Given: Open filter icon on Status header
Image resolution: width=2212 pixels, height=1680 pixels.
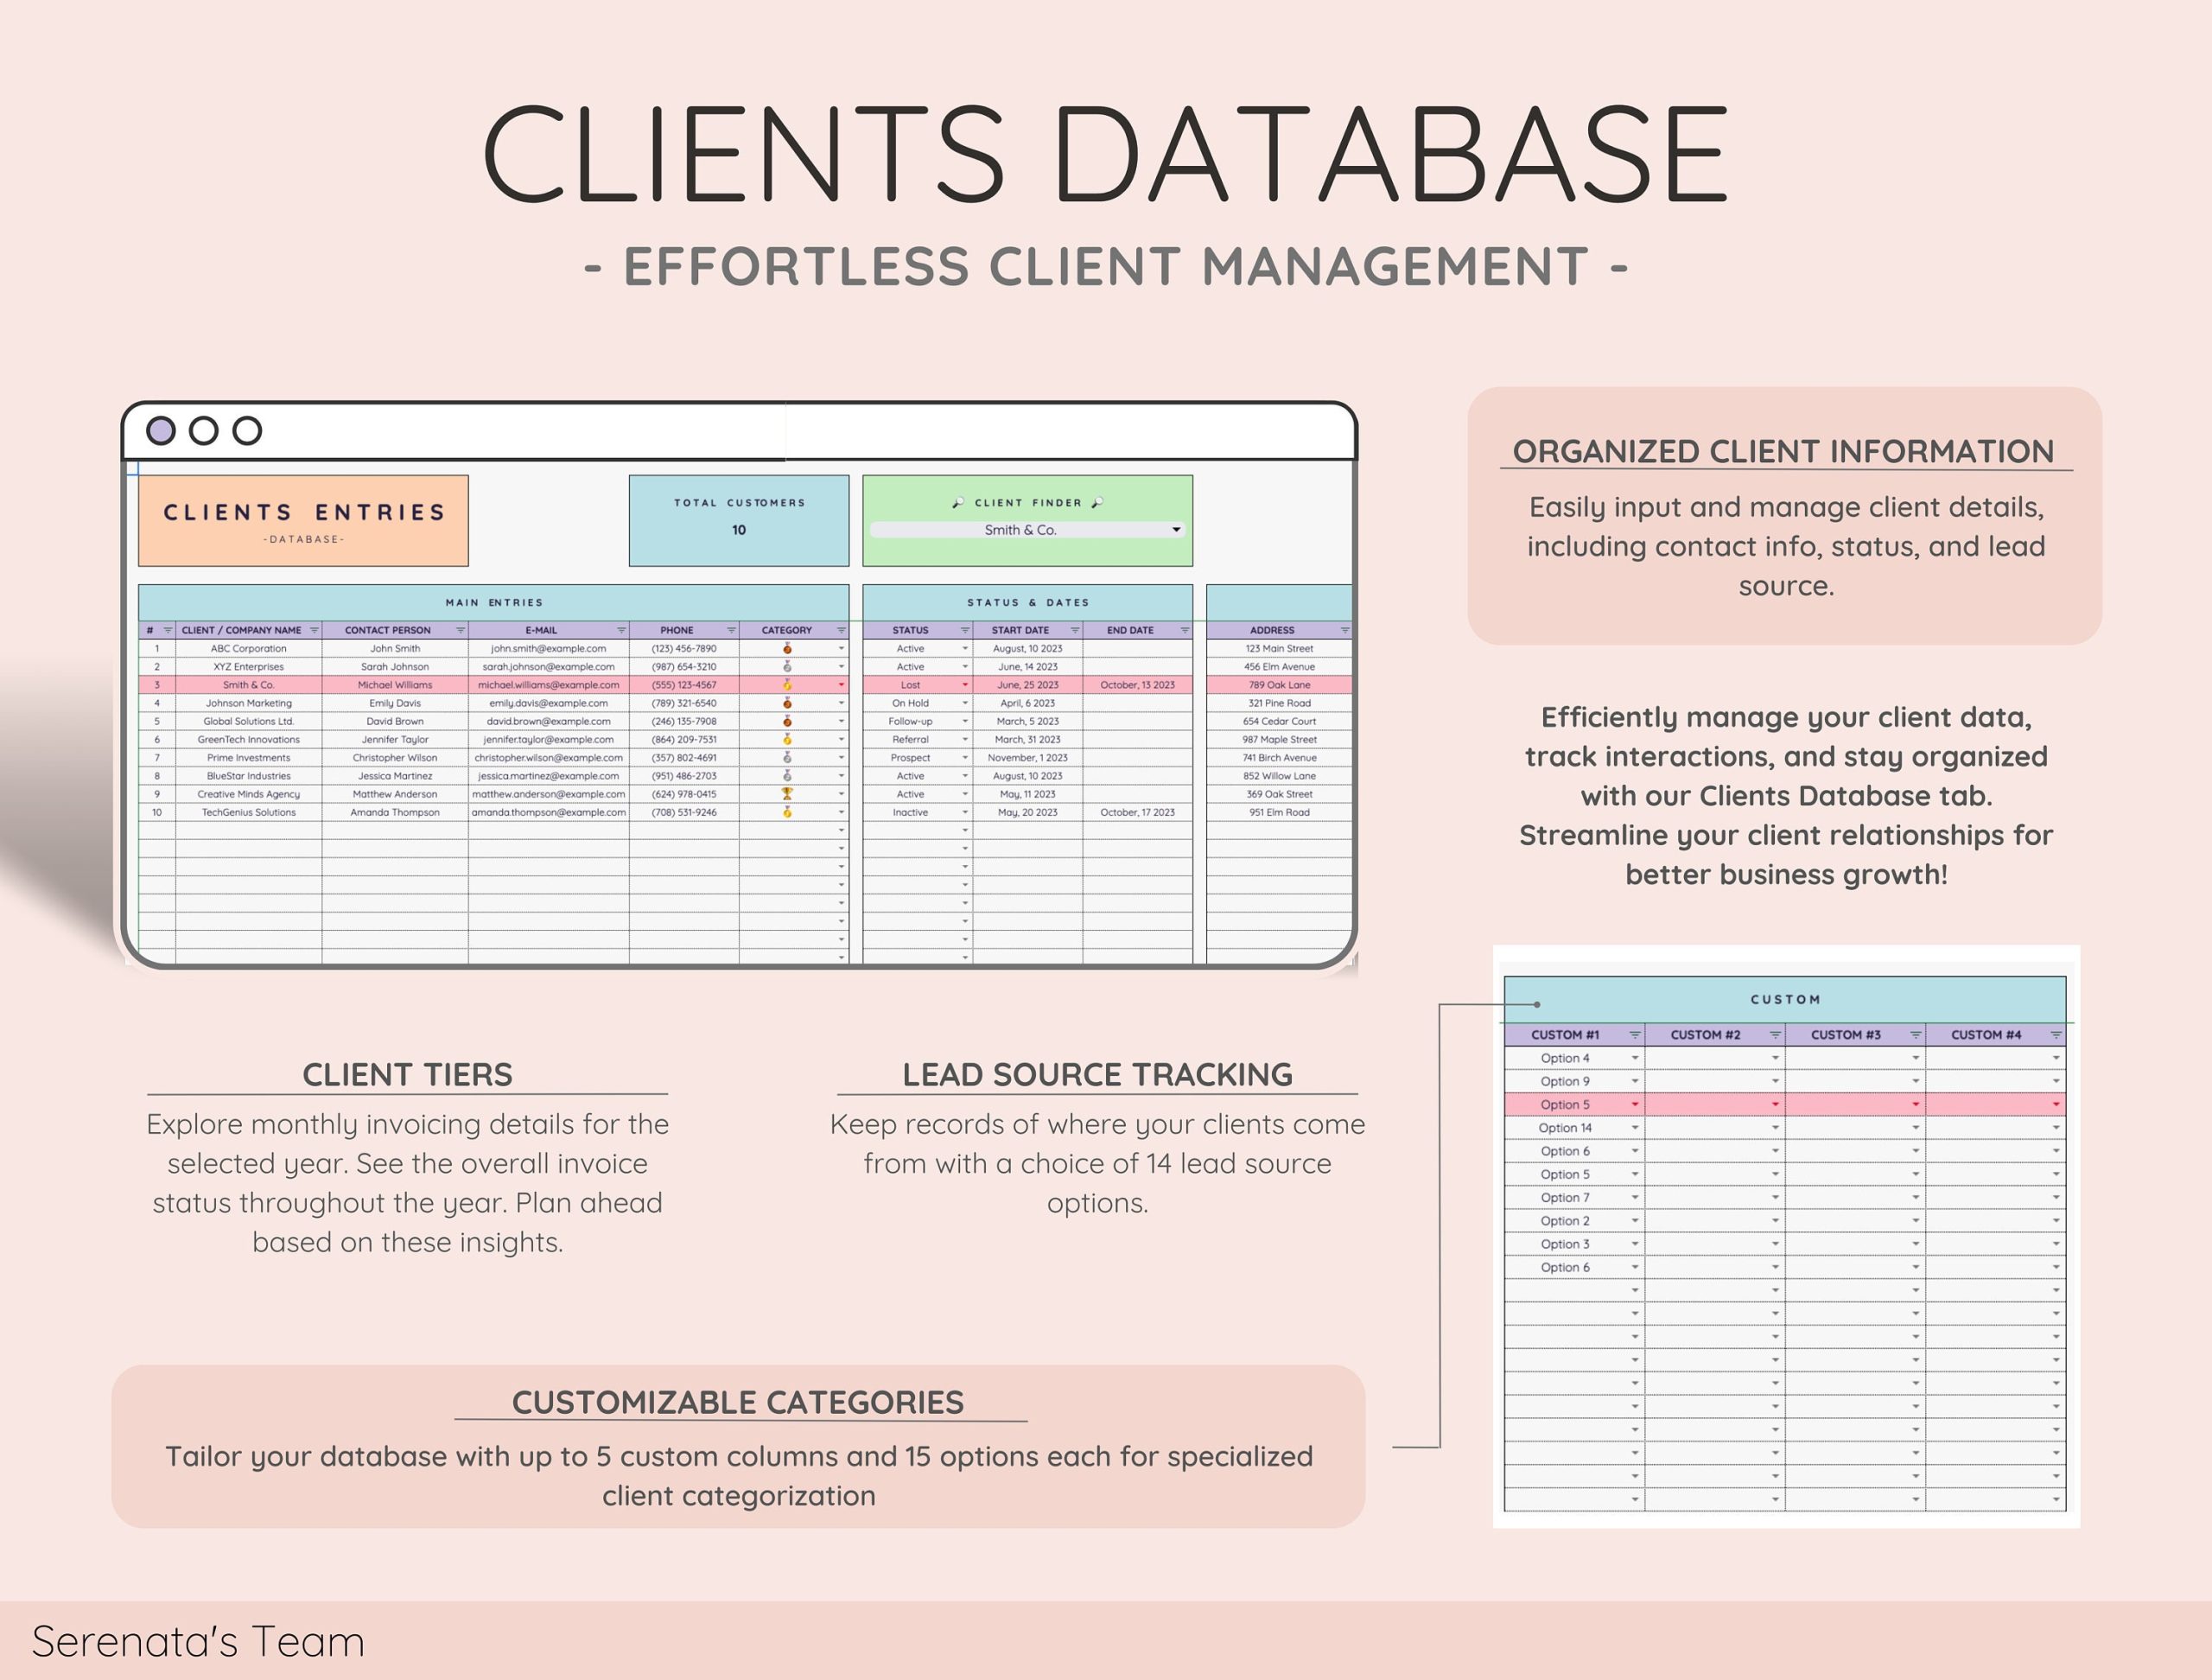Looking at the screenshot, I should coord(965,630).
